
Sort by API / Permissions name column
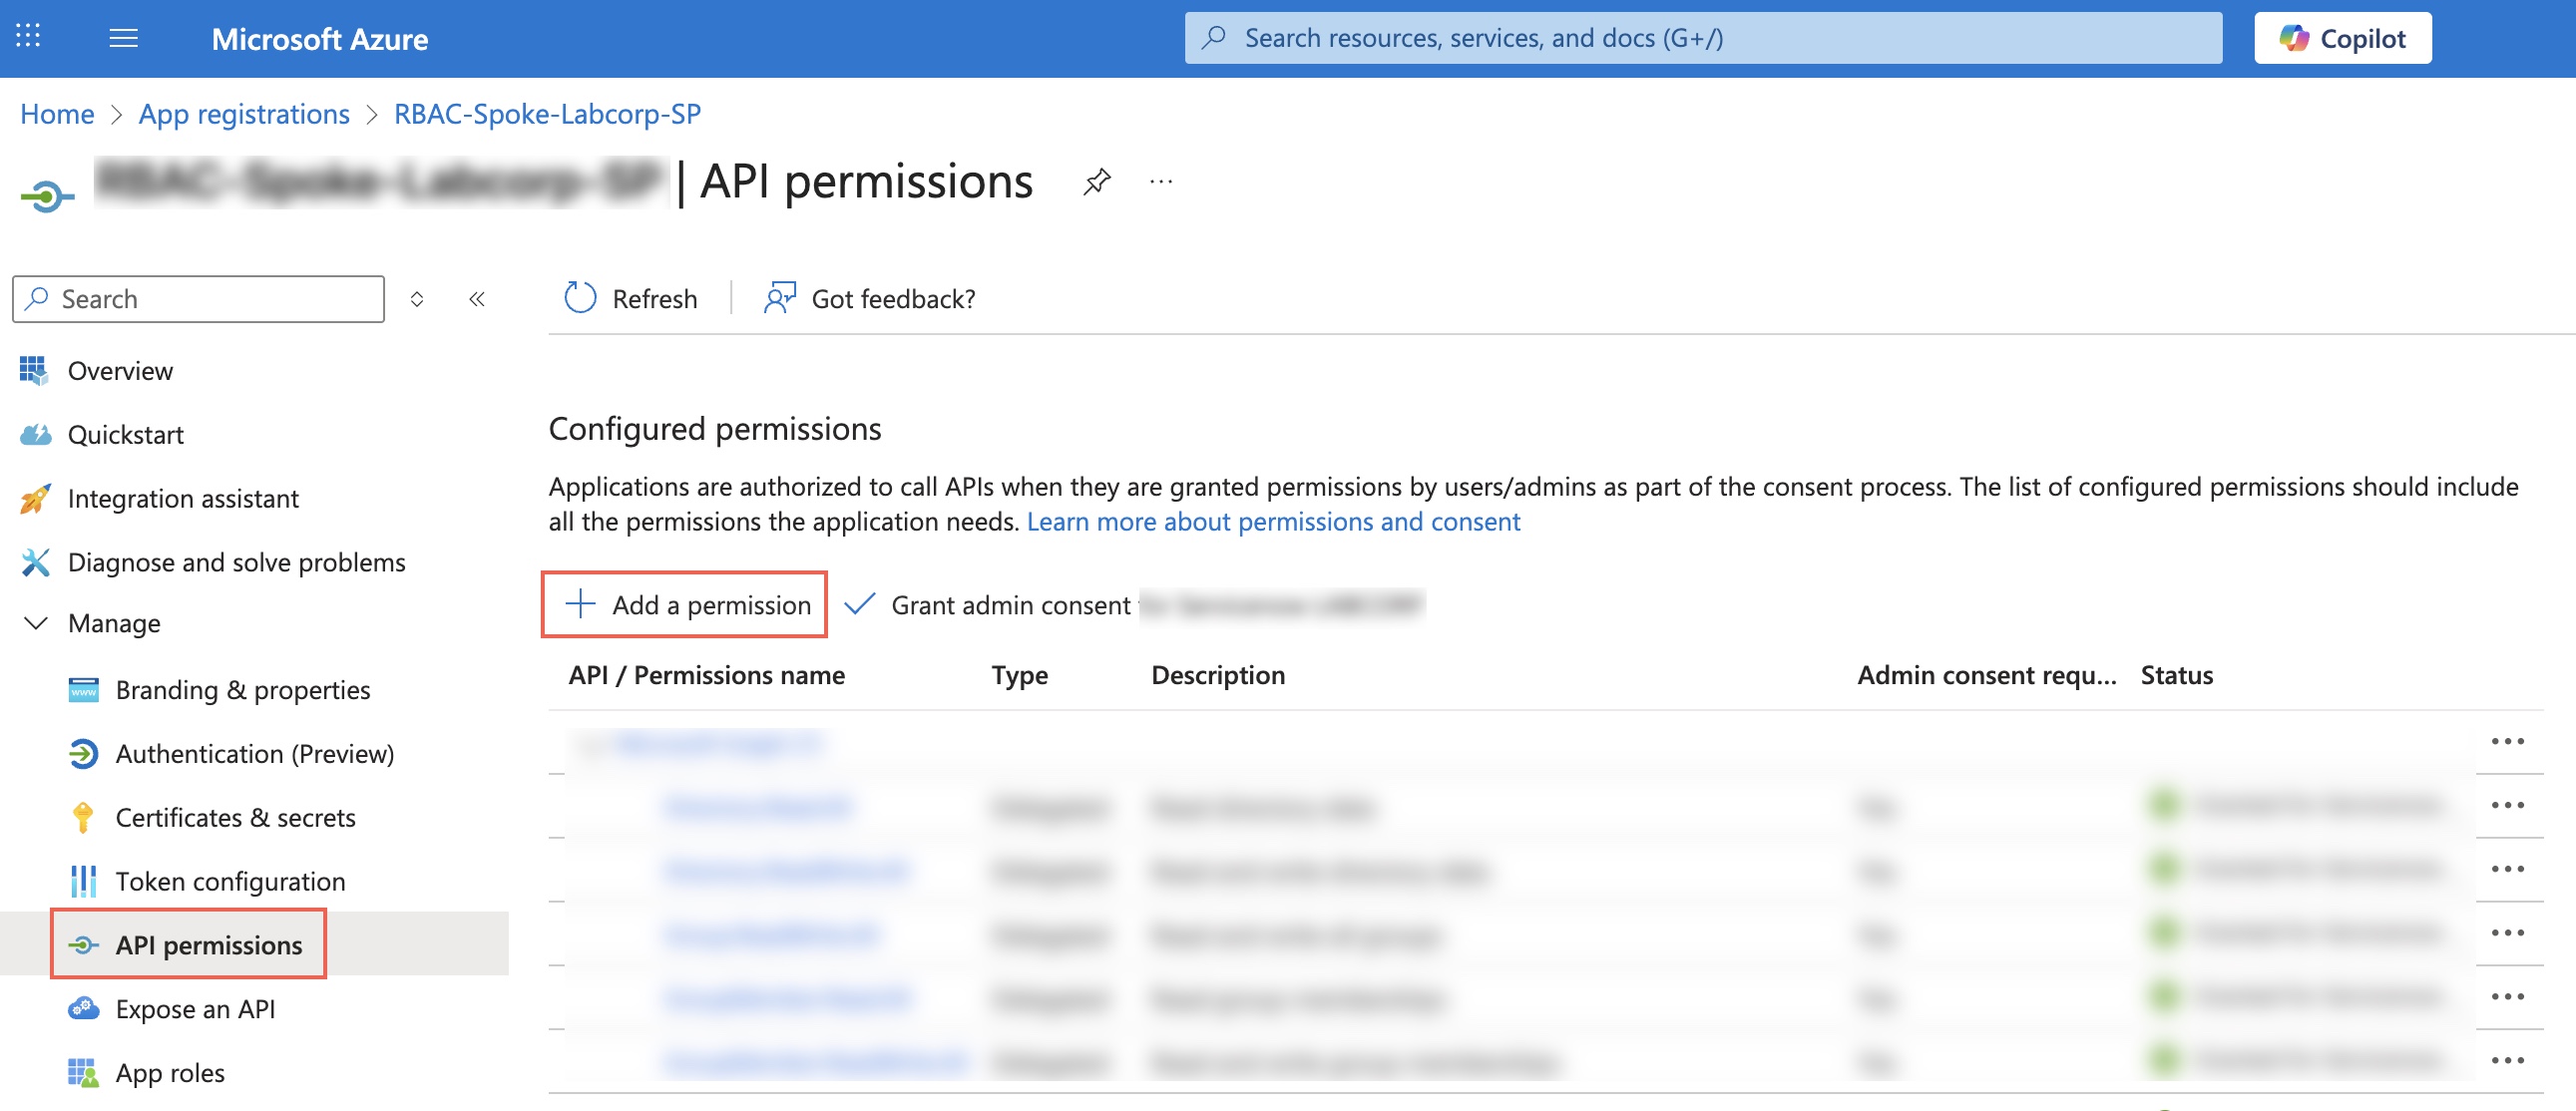(x=706, y=675)
